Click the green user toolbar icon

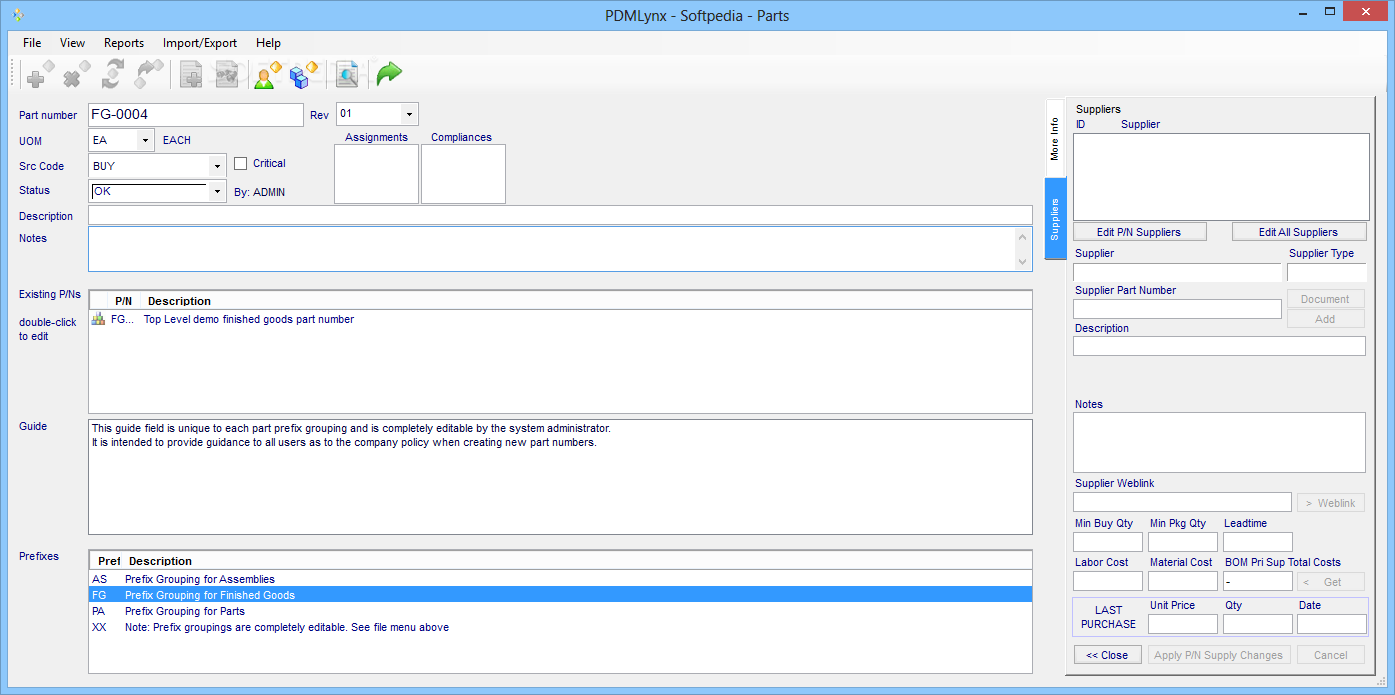(267, 74)
